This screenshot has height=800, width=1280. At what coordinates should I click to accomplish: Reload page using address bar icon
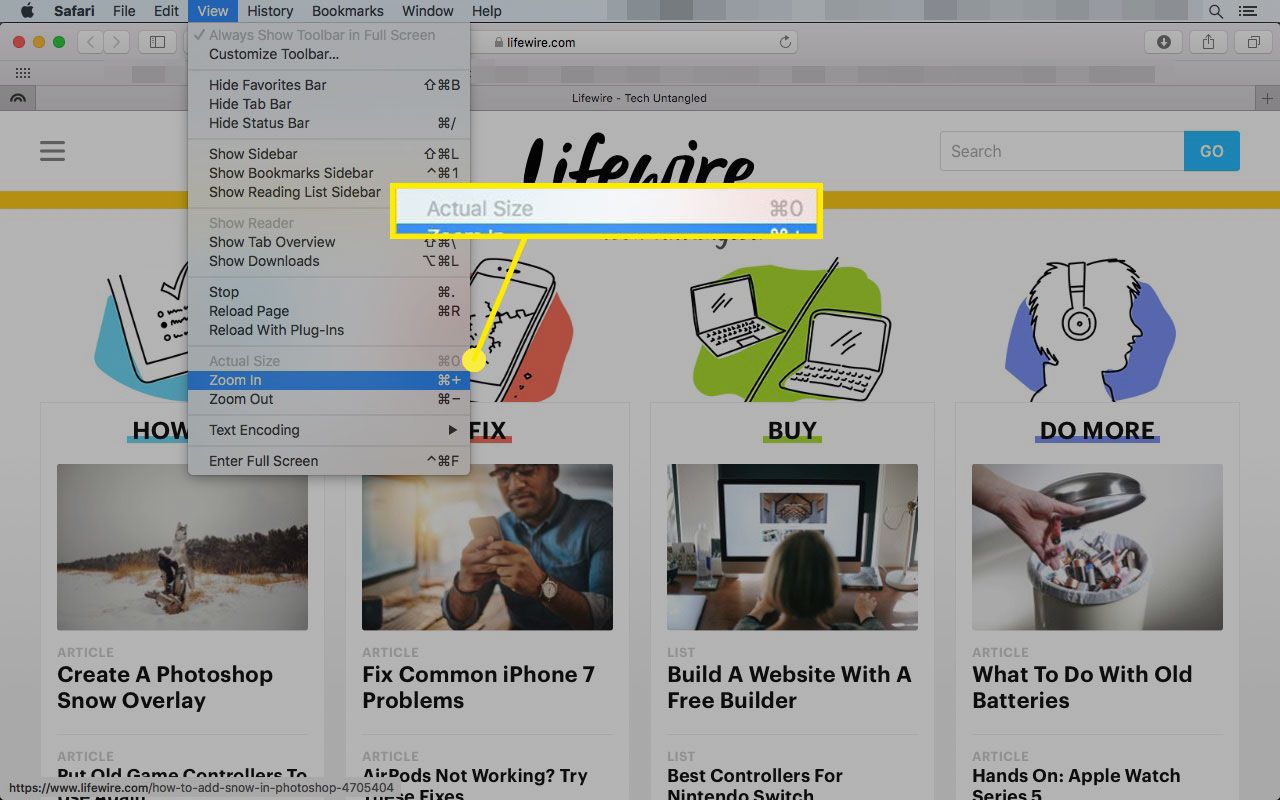pos(785,42)
